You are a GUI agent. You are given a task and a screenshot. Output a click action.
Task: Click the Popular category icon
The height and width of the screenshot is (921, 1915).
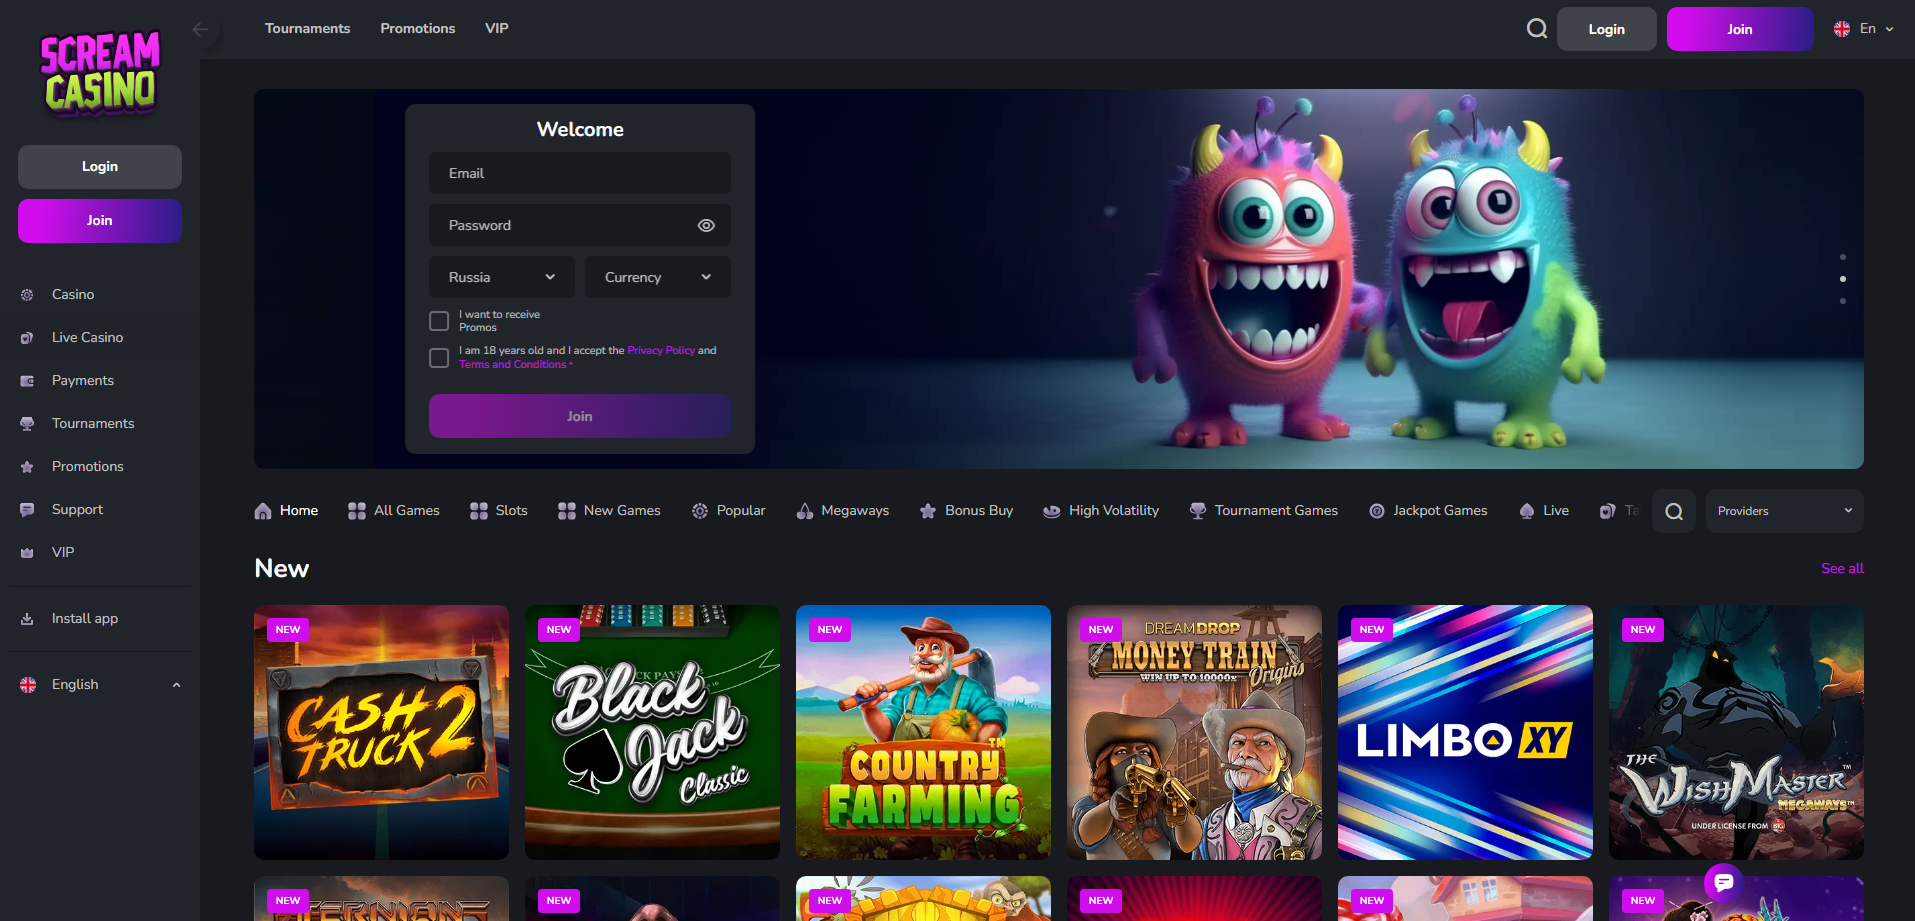click(x=700, y=511)
